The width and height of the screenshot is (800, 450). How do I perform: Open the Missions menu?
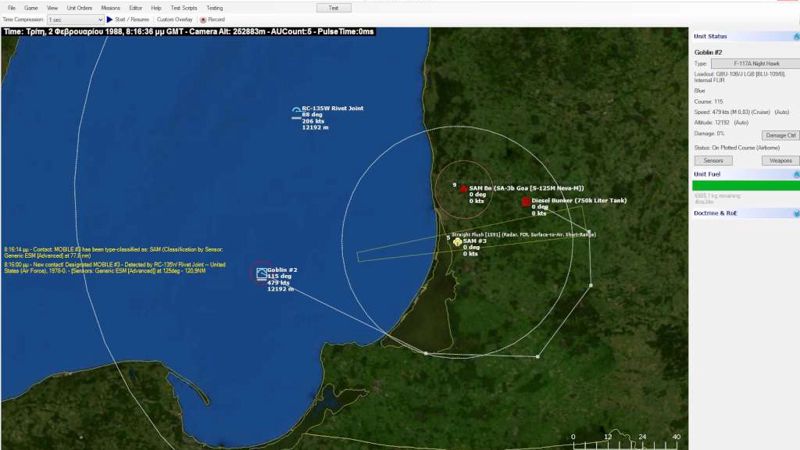110,8
